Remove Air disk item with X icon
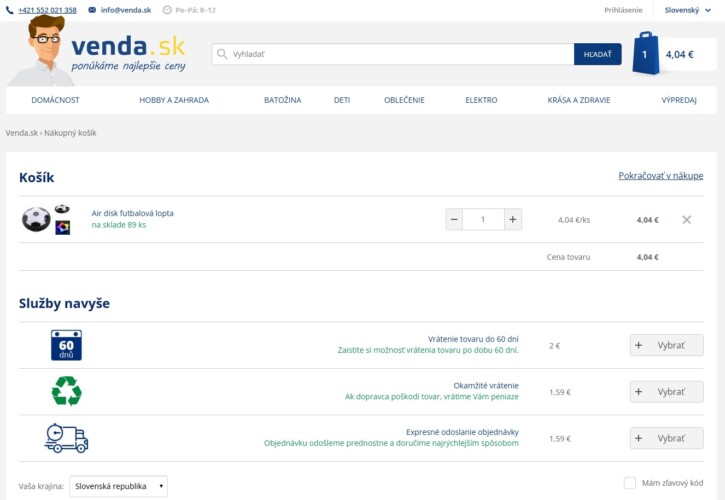 (687, 220)
